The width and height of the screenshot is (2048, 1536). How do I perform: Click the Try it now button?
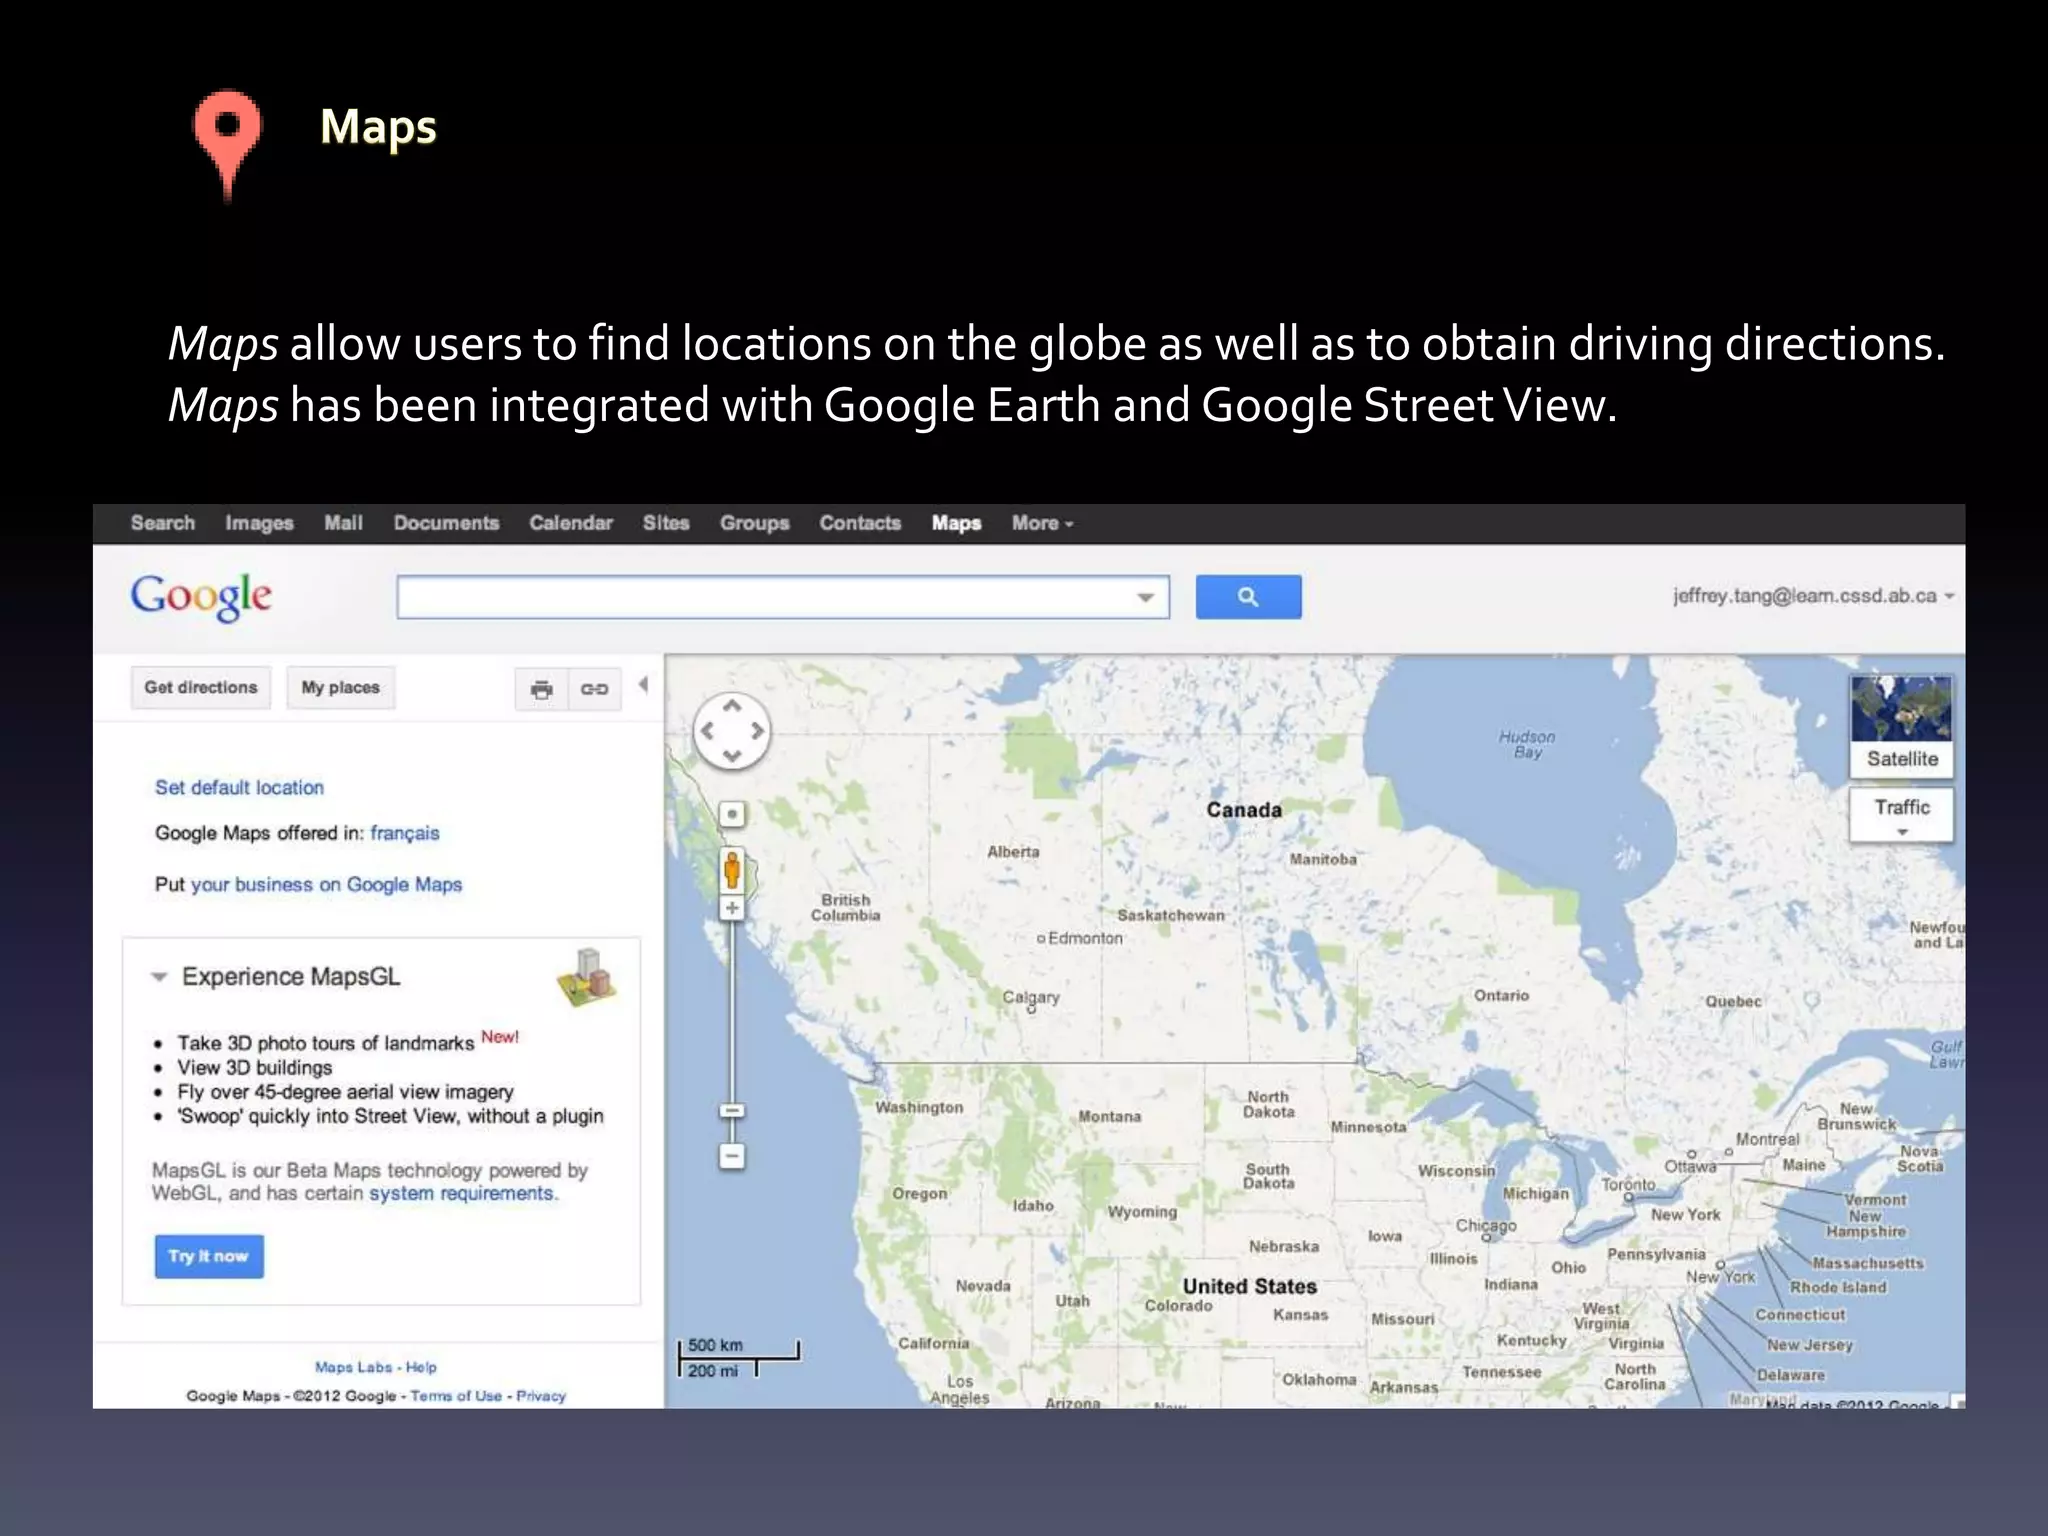(209, 1256)
